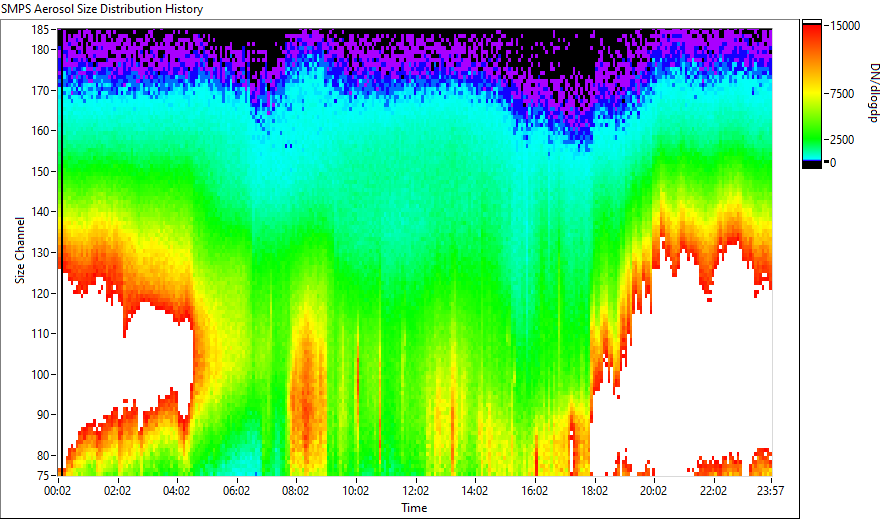Click the 04:02 time tick label
Image resolution: width=884 pixels, height=519 pixels.
[x=176, y=491]
